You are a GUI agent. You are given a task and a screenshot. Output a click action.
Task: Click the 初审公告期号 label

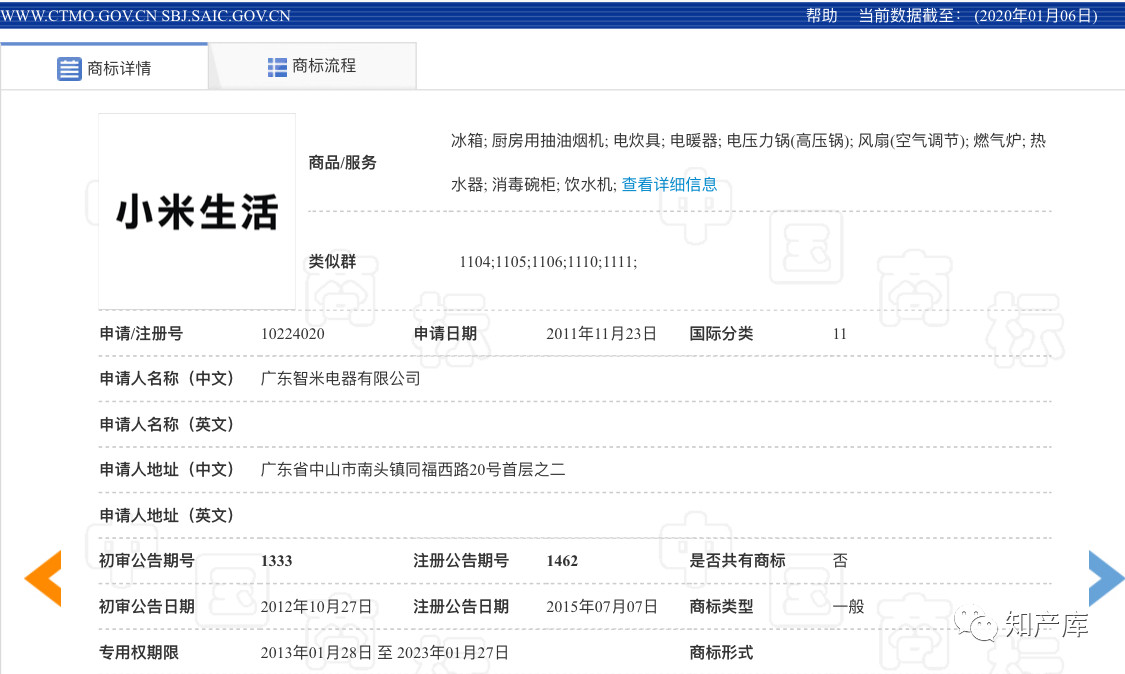(x=146, y=561)
